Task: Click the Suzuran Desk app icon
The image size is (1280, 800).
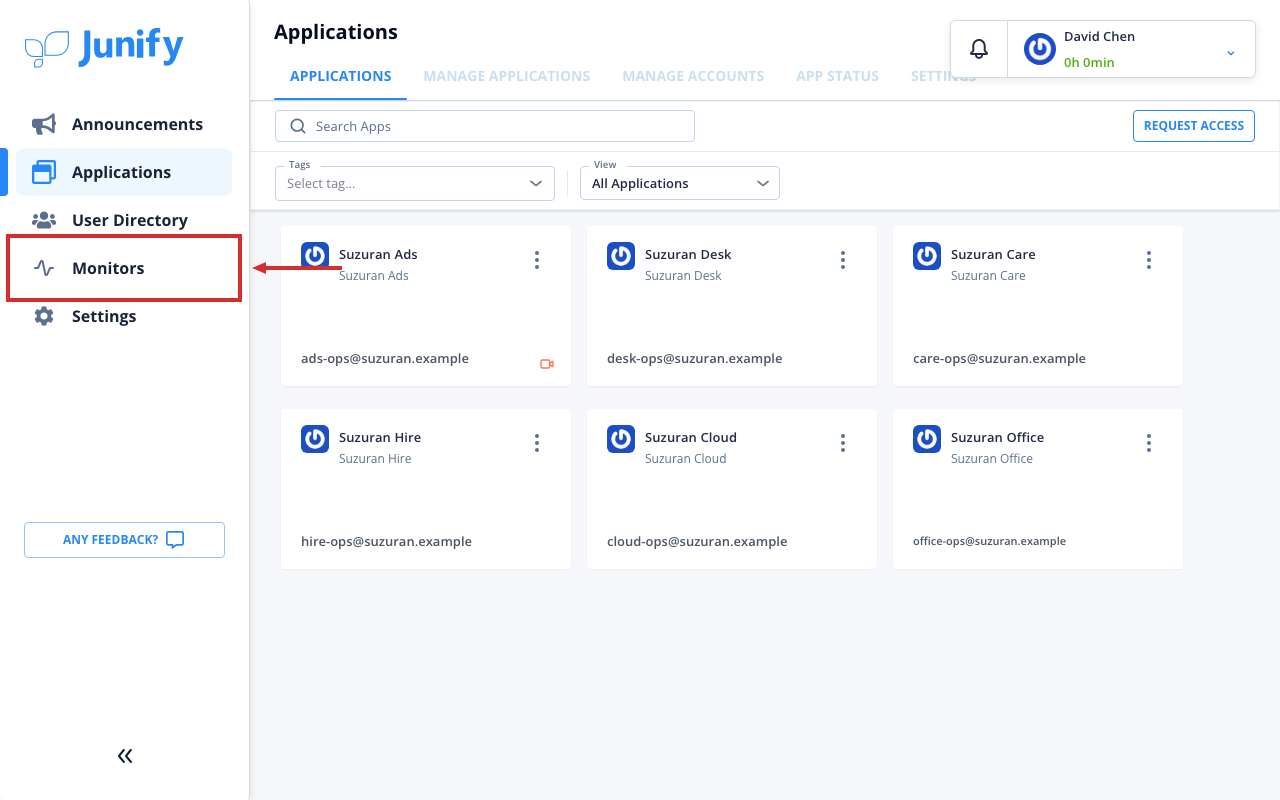Action: (621, 256)
